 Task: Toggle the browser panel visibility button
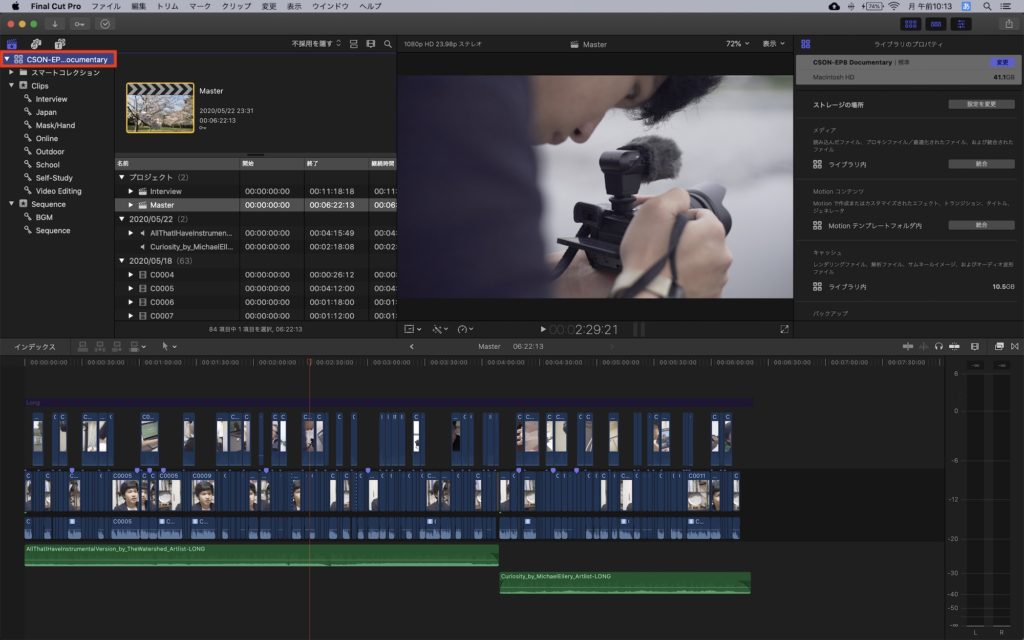(x=911, y=23)
